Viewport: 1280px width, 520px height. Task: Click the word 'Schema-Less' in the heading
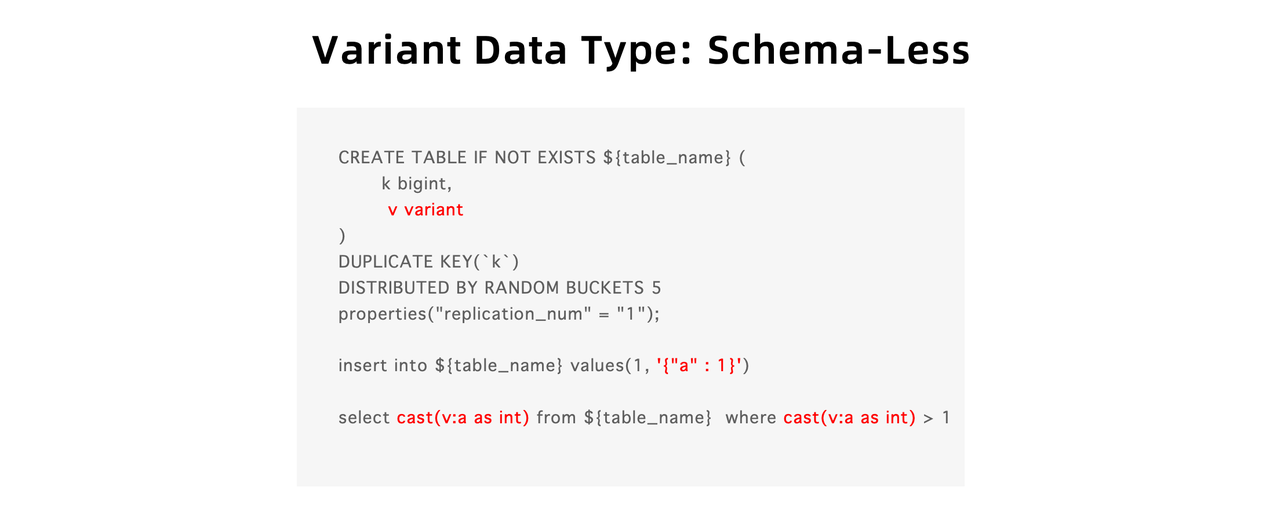pyautogui.click(x=838, y=50)
